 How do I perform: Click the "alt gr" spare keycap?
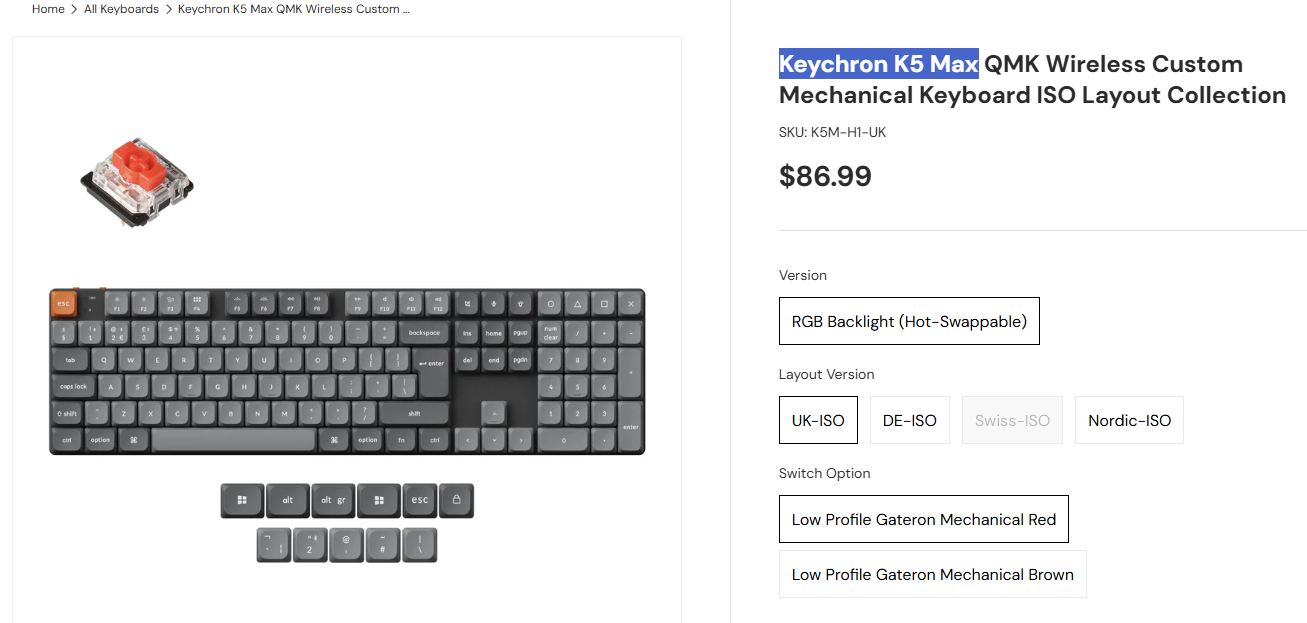coord(333,500)
